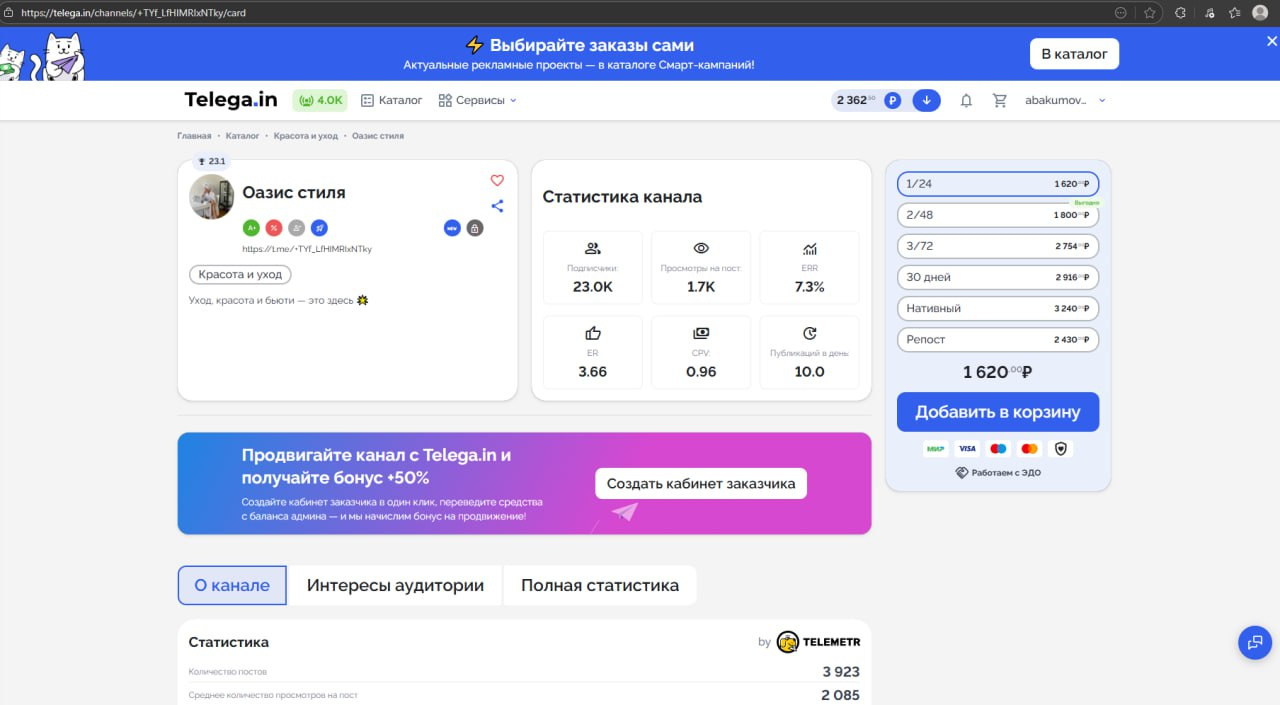Open the channel t.me link

click(307, 249)
